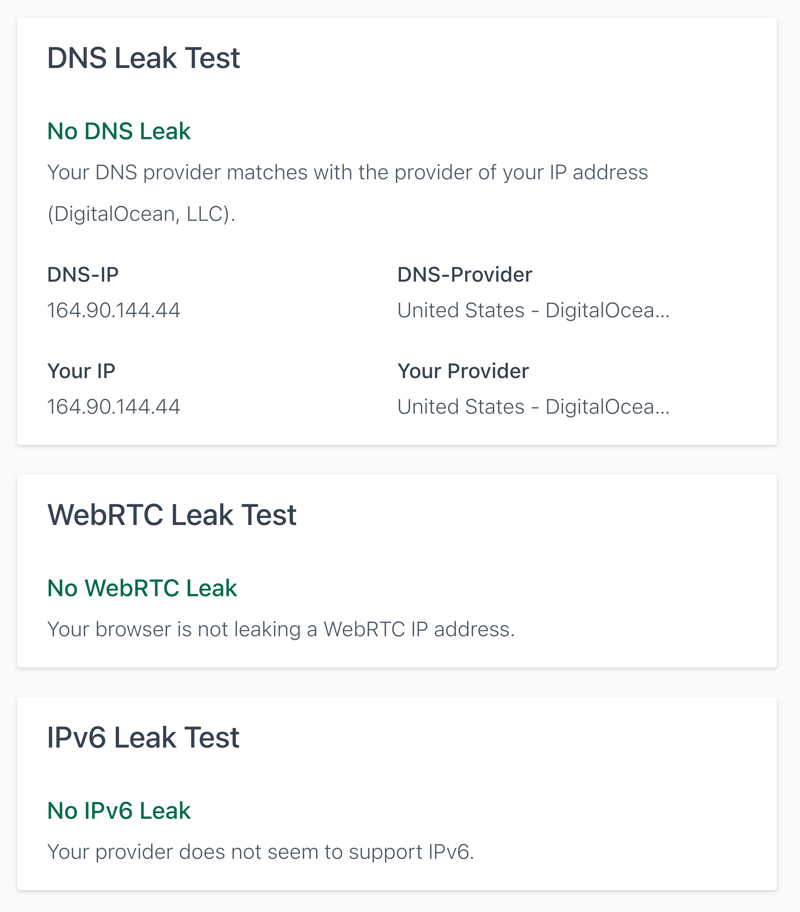
Task: Click provider does not support IPv6 message
Action: pyautogui.click(x=261, y=852)
